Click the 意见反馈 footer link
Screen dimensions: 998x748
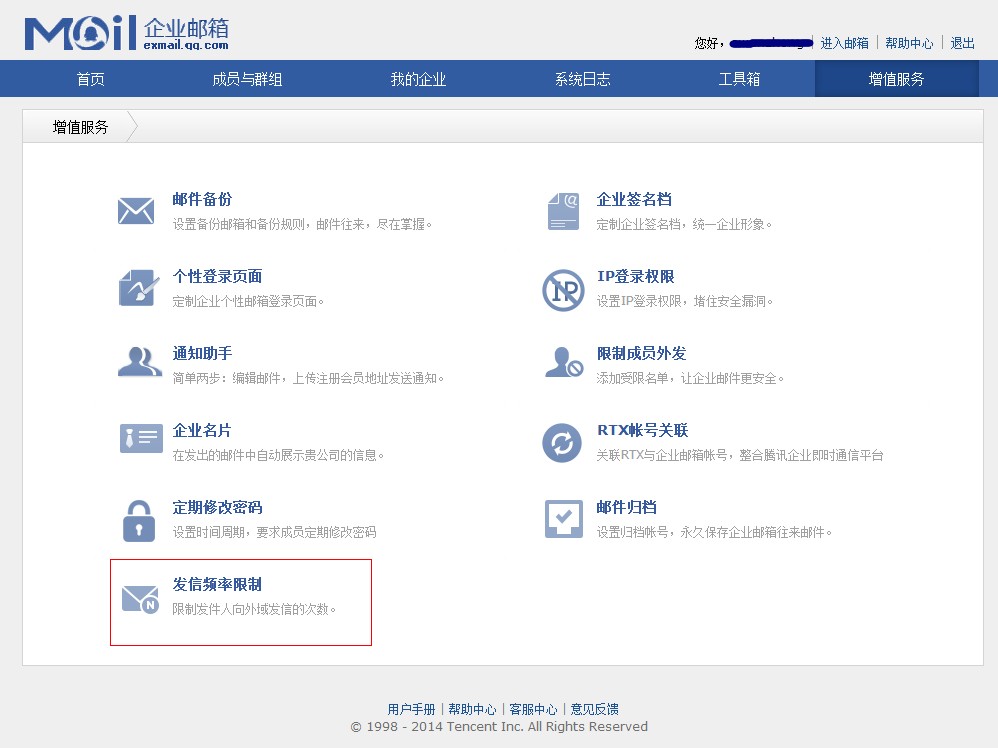(x=594, y=709)
